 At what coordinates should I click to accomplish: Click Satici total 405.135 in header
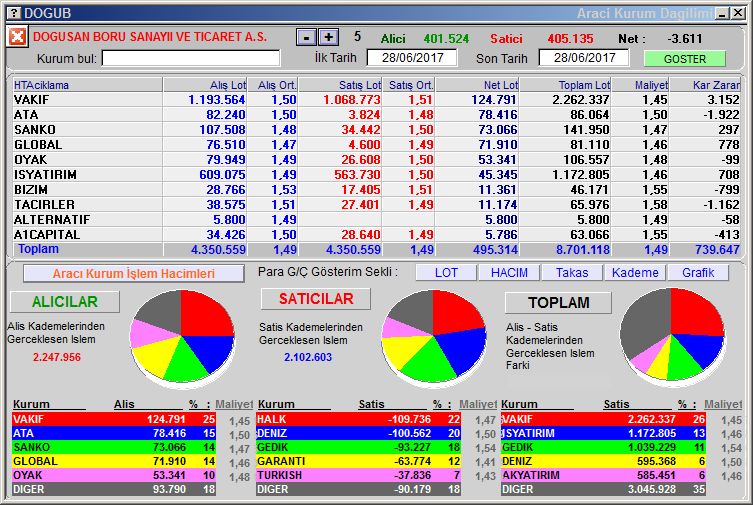click(x=571, y=38)
